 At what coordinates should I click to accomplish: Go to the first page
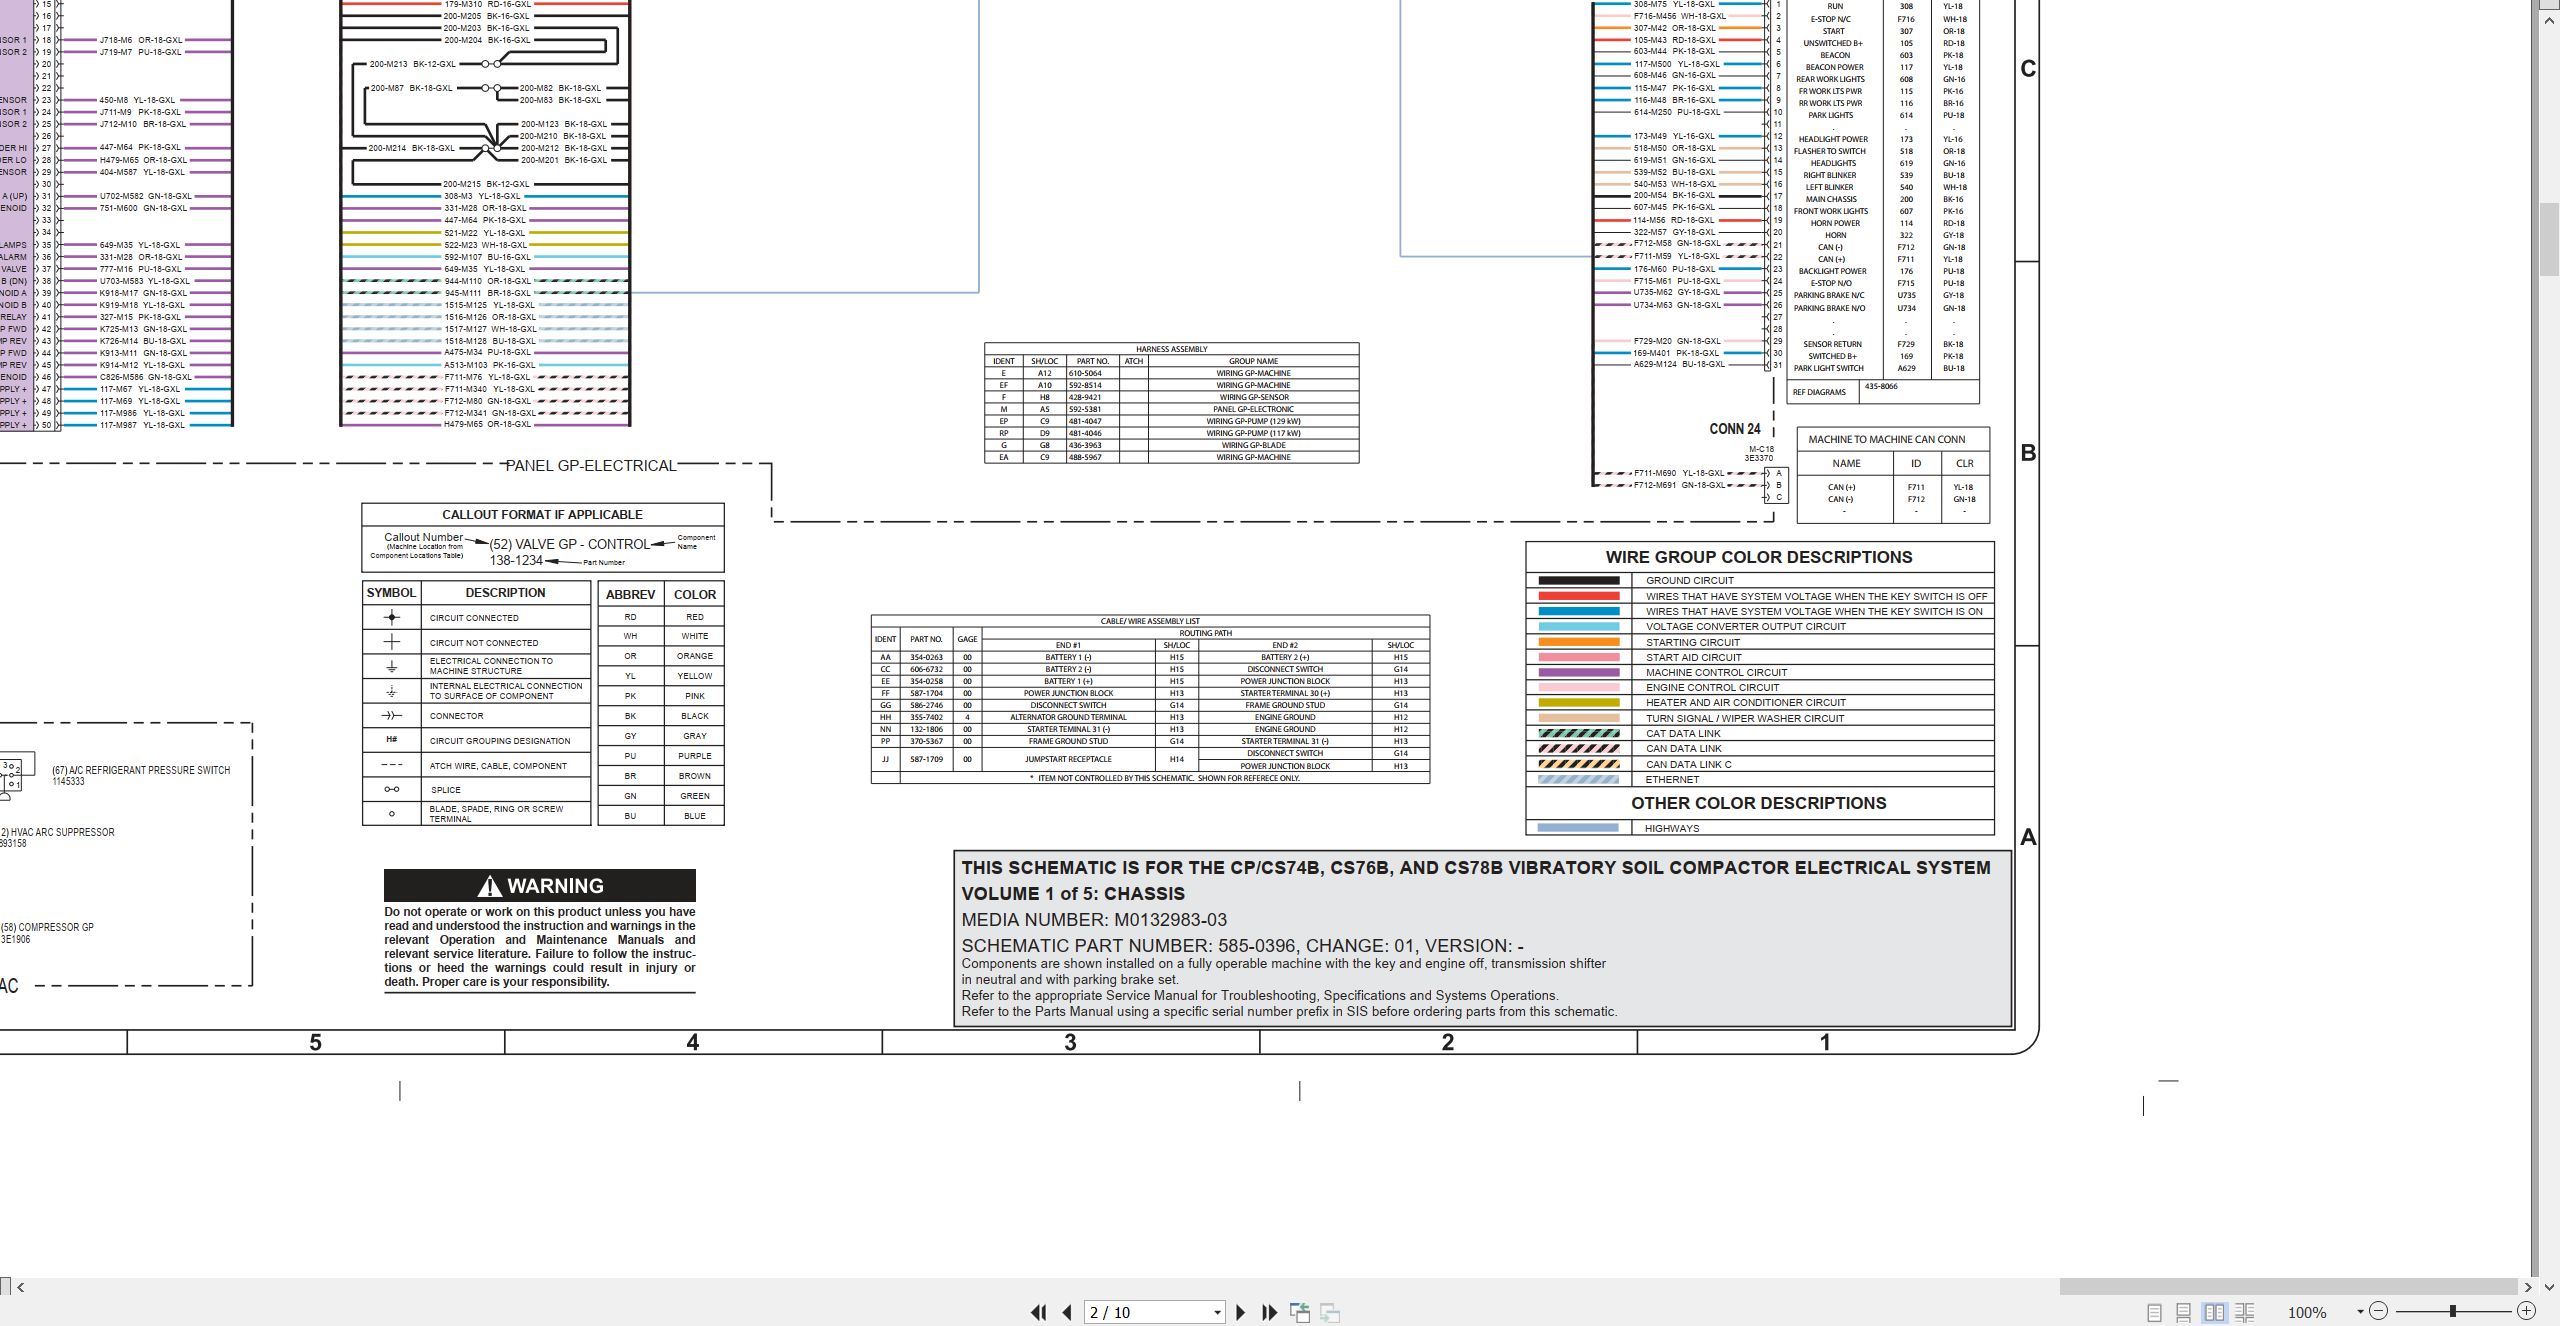coord(1039,1312)
